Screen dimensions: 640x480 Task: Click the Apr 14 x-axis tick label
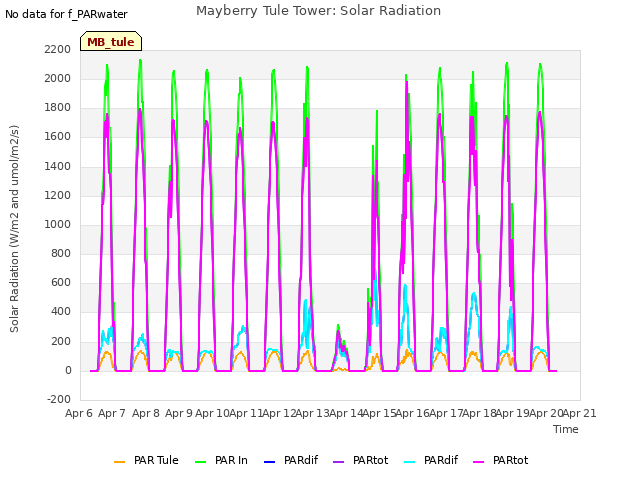coord(346,413)
